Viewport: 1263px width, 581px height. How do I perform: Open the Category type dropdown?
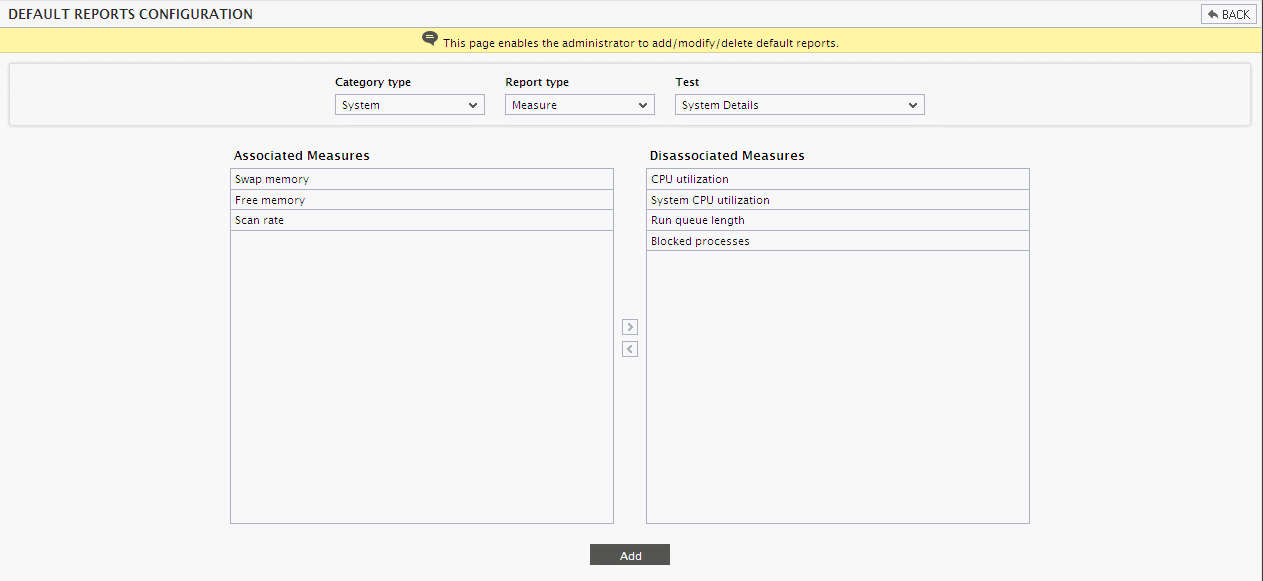coord(410,105)
